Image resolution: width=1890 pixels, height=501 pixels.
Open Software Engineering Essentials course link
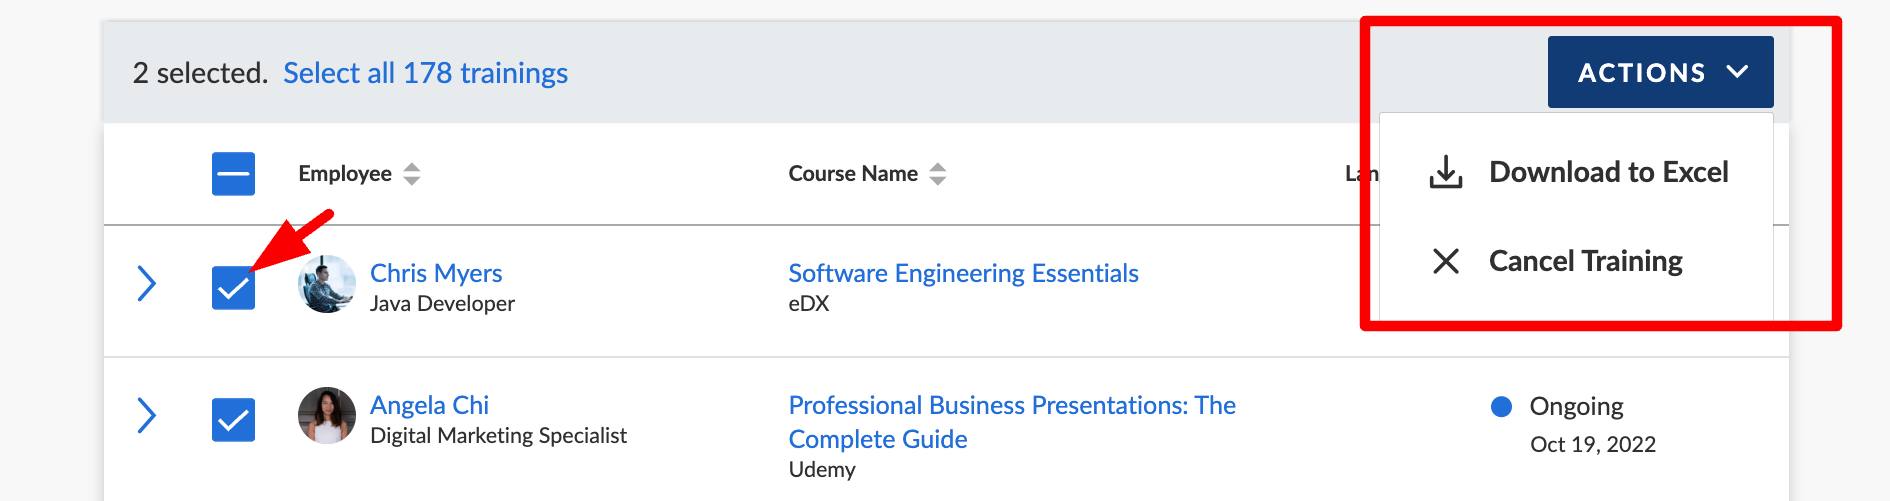tap(963, 273)
